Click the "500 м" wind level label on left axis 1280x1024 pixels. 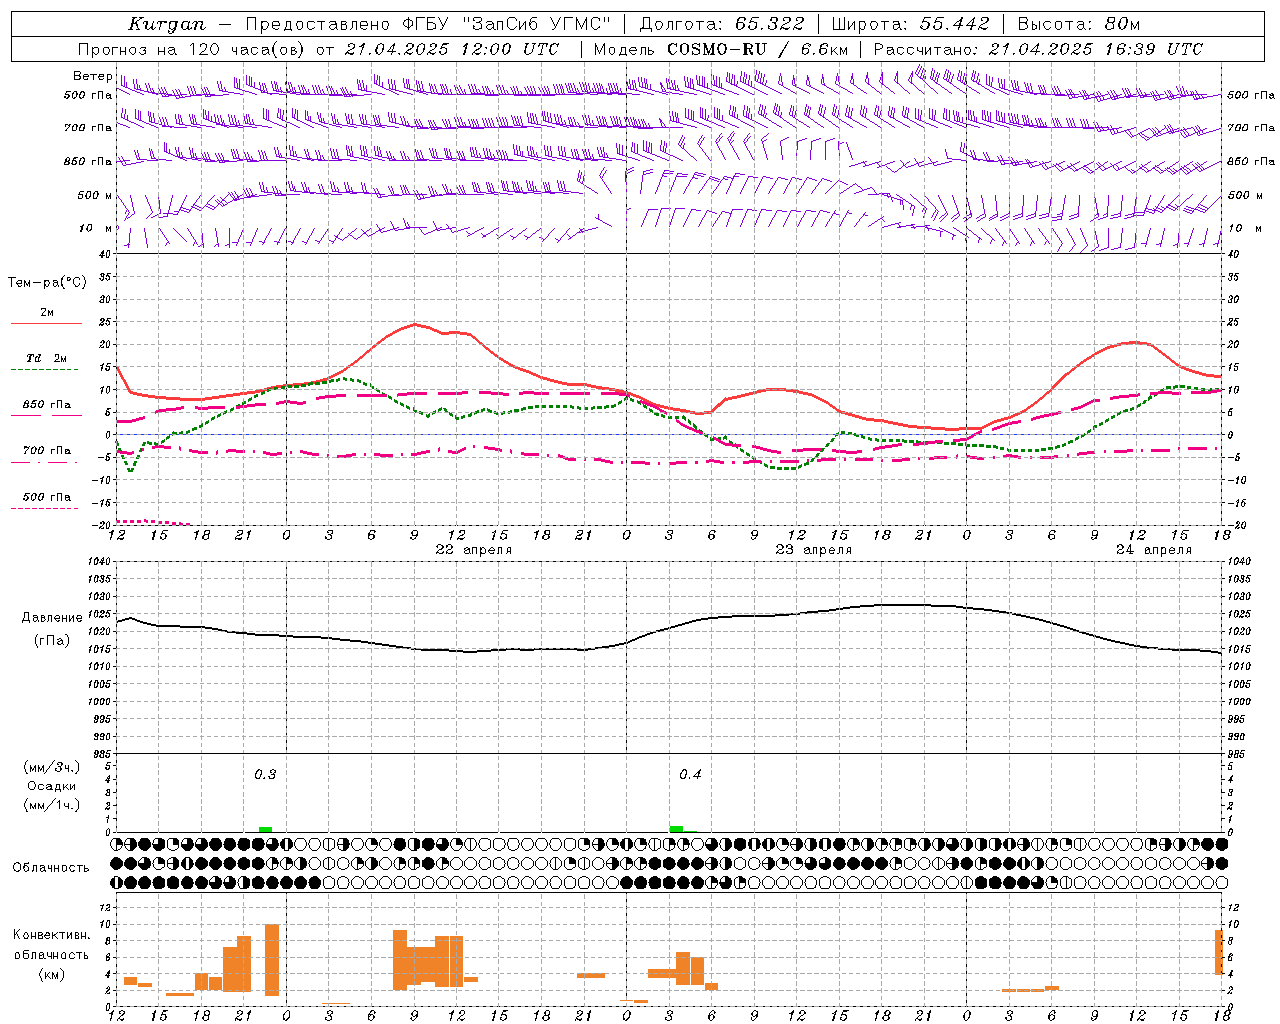[95, 195]
